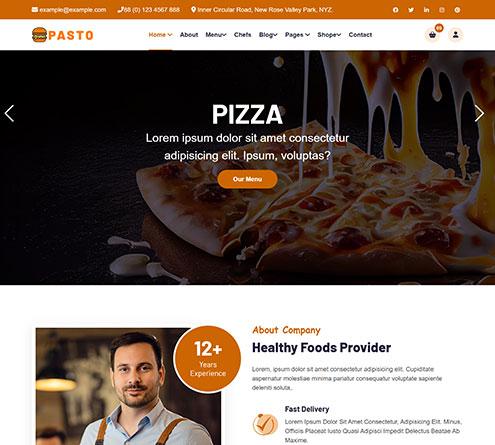Open the Instagram social link

point(442,10)
